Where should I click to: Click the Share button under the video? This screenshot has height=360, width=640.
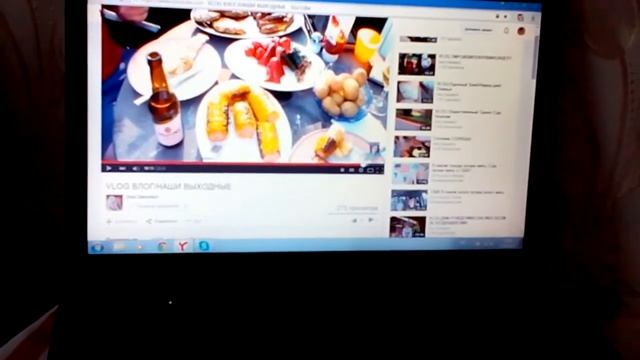pos(162,221)
